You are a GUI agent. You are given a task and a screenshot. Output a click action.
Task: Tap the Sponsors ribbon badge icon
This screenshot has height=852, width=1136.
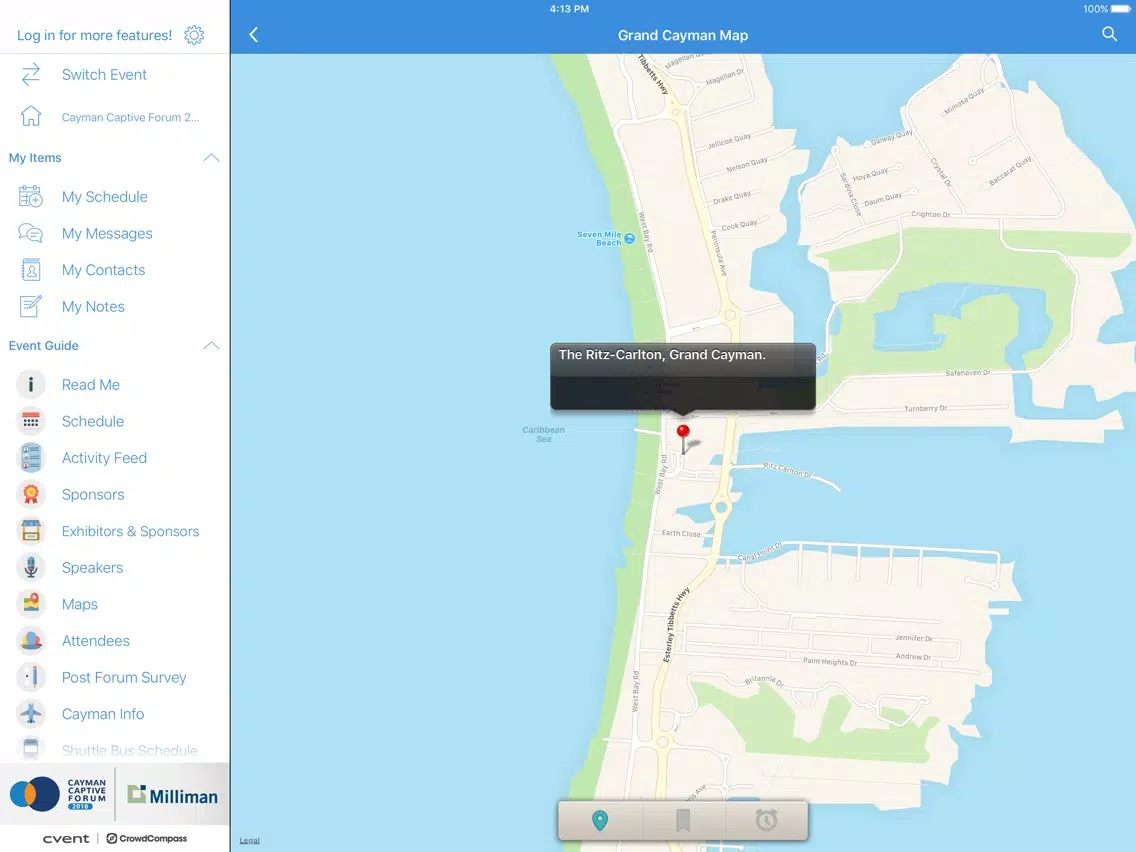click(x=30, y=494)
